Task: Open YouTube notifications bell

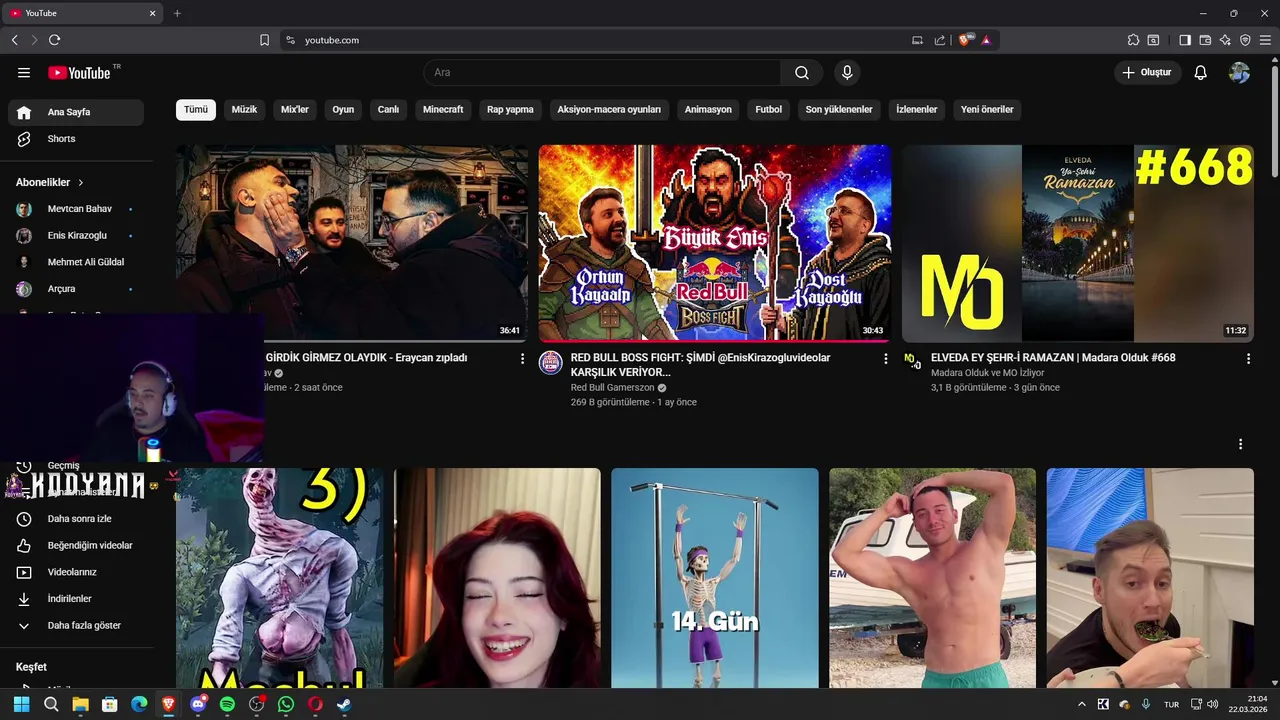Action: pyautogui.click(x=1201, y=73)
